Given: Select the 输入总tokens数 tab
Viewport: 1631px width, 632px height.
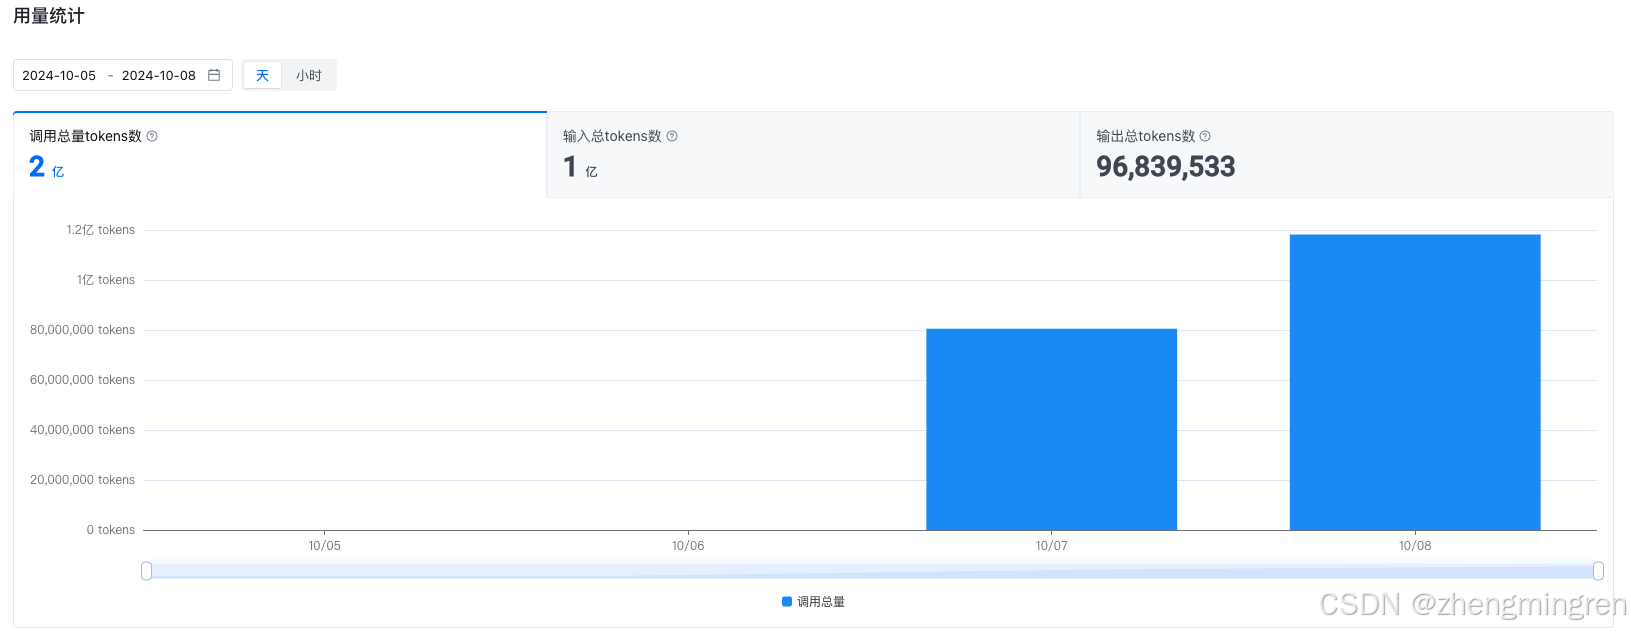Looking at the screenshot, I should (x=814, y=154).
